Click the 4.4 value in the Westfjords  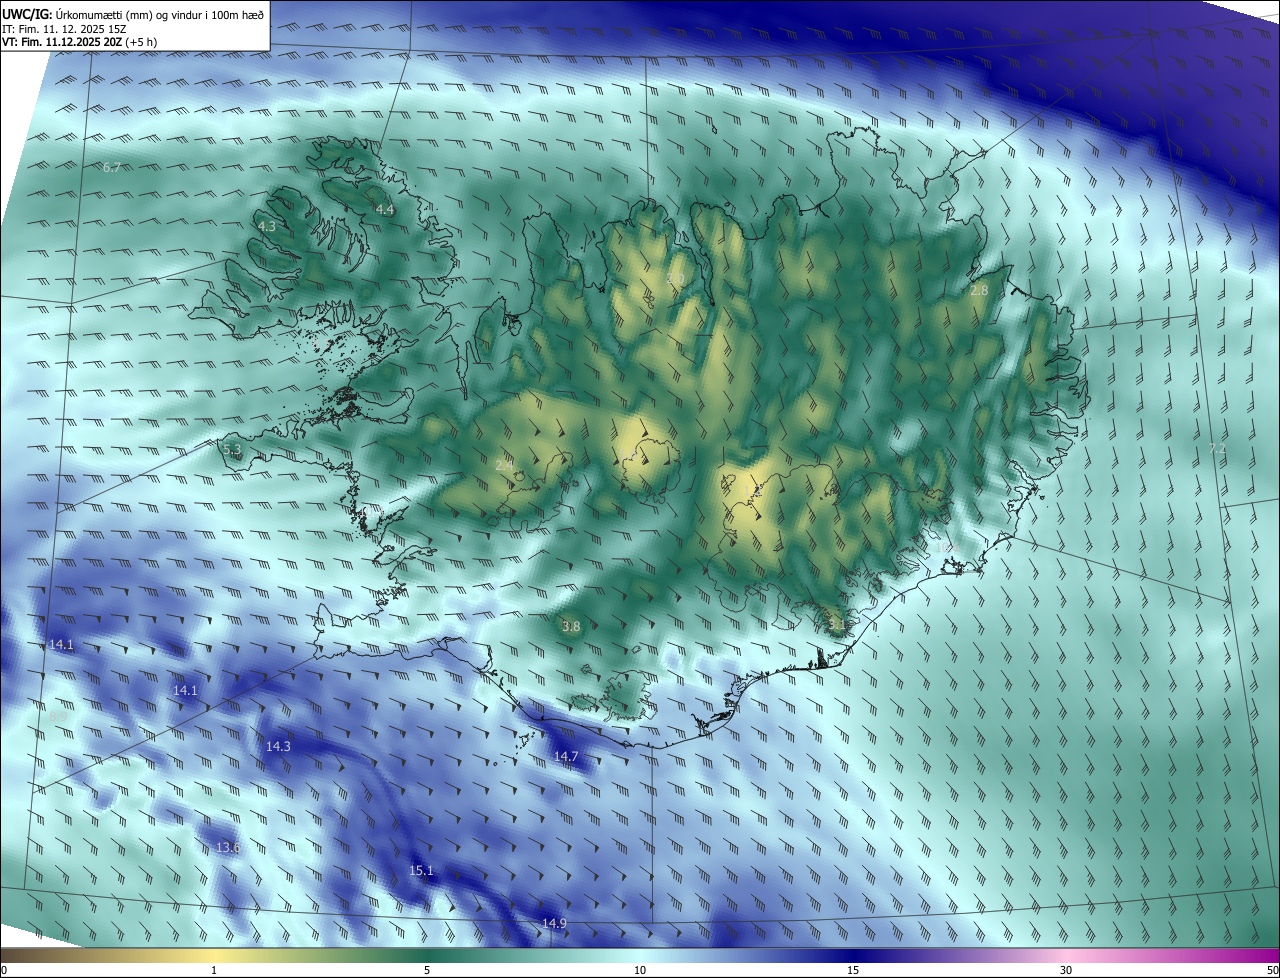384,209
